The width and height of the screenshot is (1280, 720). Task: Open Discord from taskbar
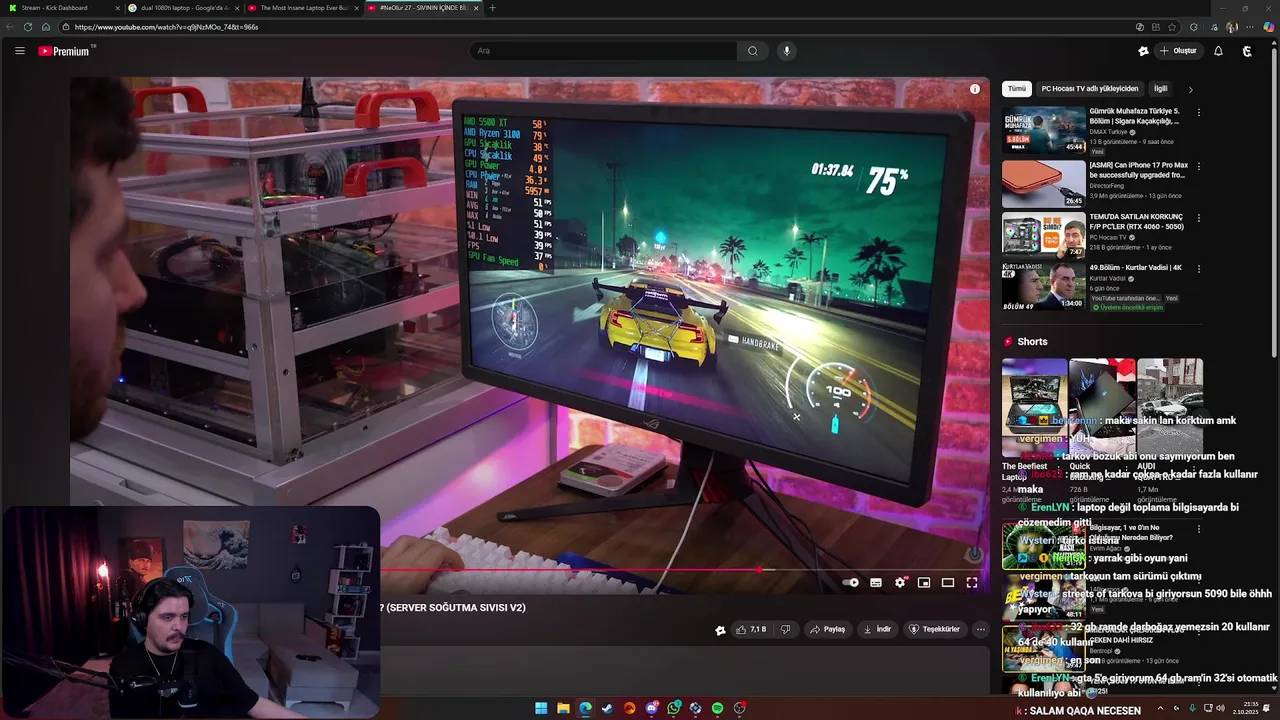(x=651, y=708)
